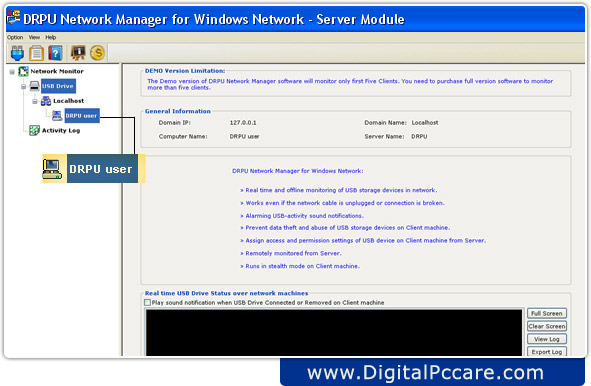Image resolution: width=591 pixels, height=386 pixels.
Task: Select Localhost tree node
Action: 69,101
